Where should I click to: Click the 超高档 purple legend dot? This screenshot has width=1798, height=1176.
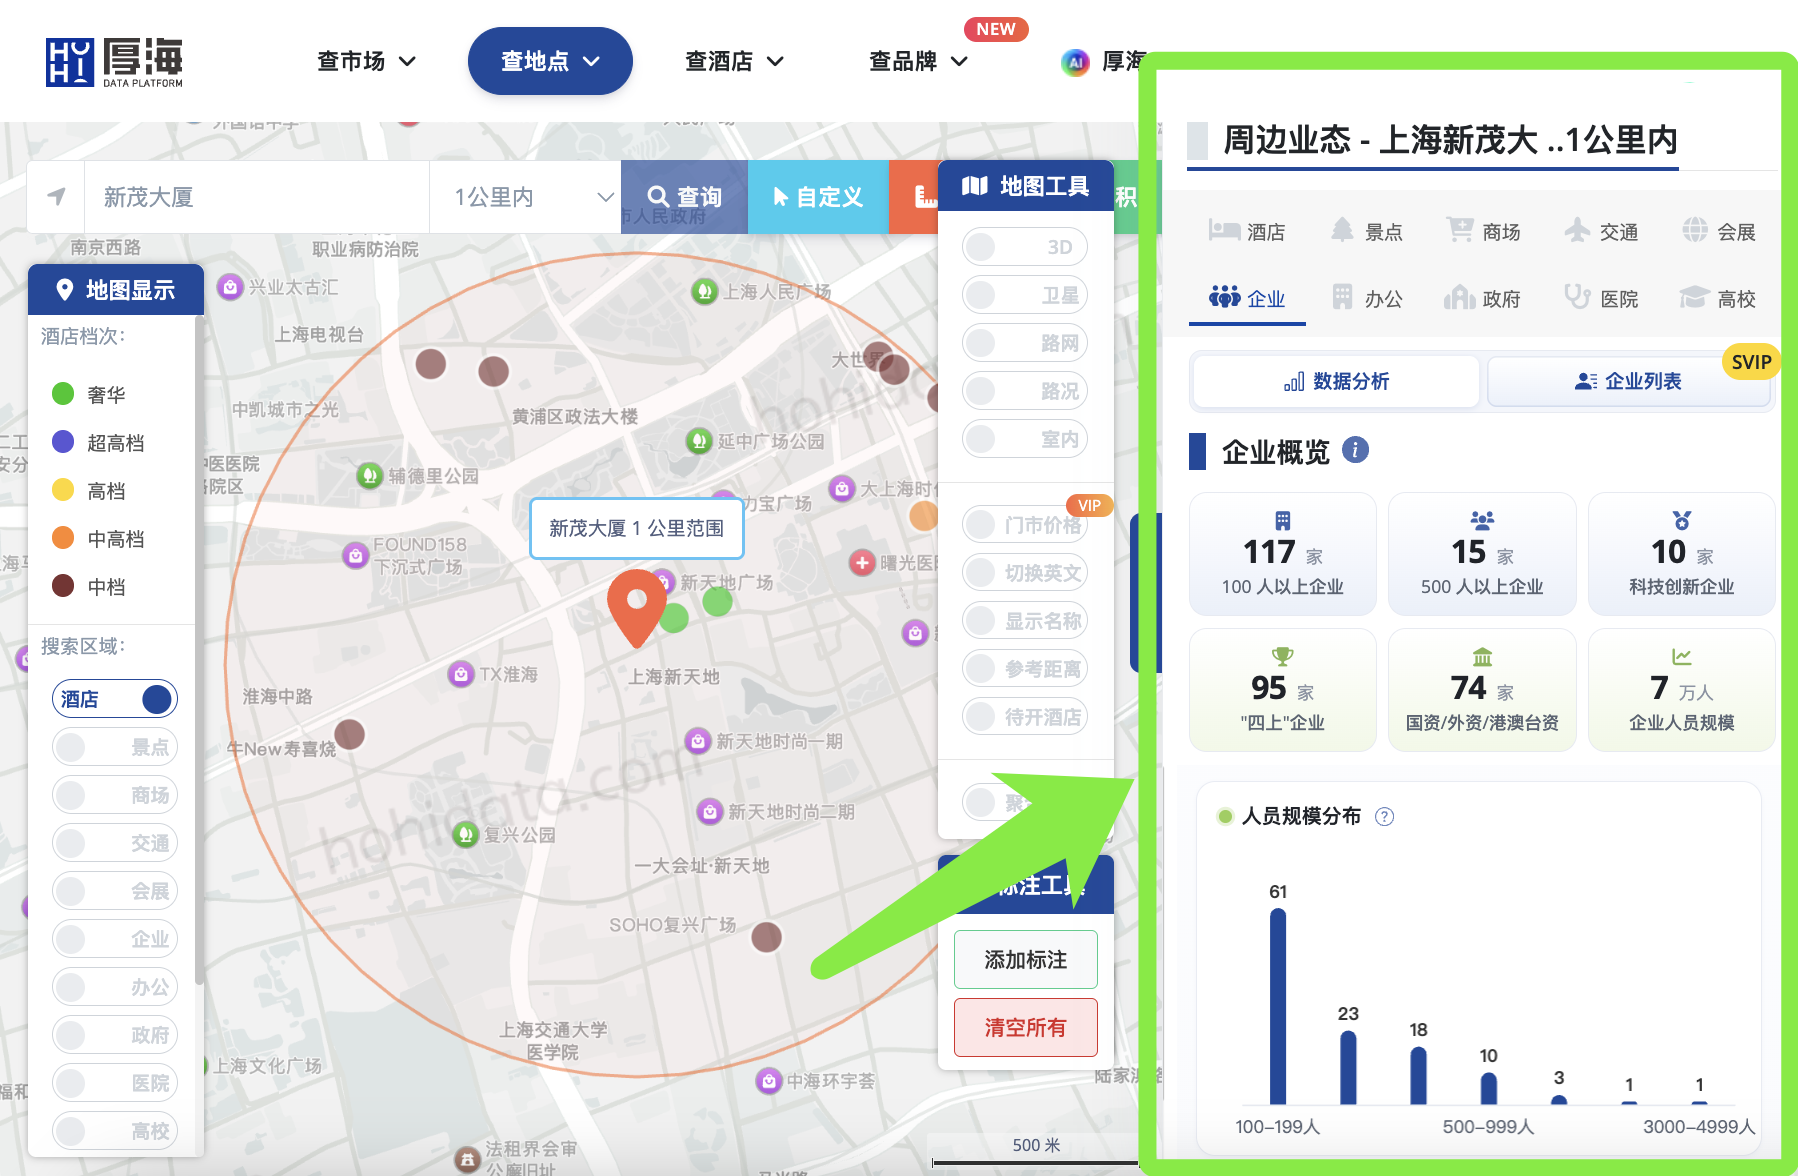point(63,442)
